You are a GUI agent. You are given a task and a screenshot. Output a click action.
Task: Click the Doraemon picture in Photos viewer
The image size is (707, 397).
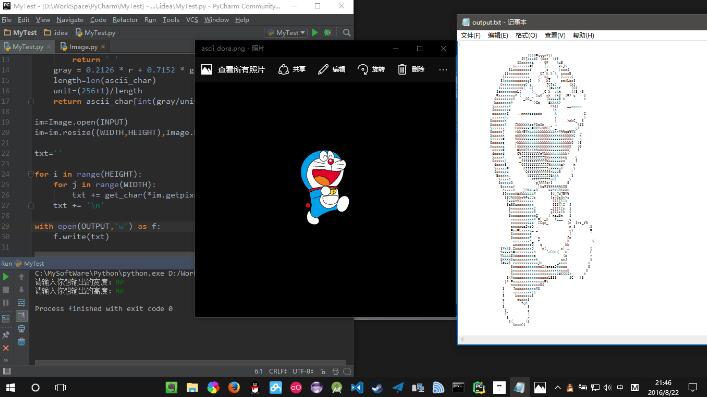325,187
